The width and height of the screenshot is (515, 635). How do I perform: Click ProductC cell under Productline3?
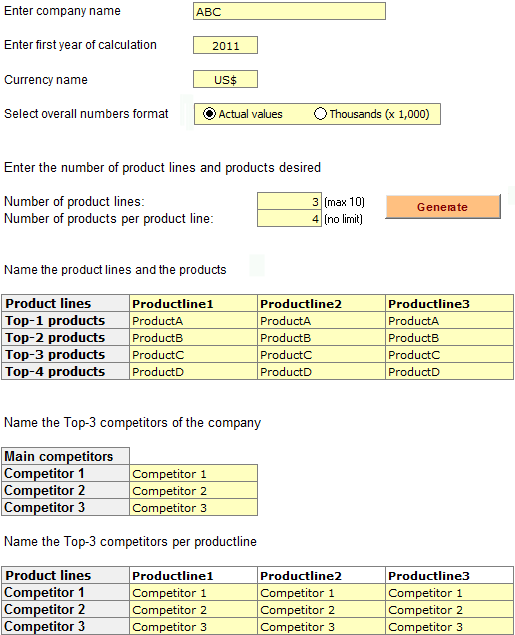[449, 354]
